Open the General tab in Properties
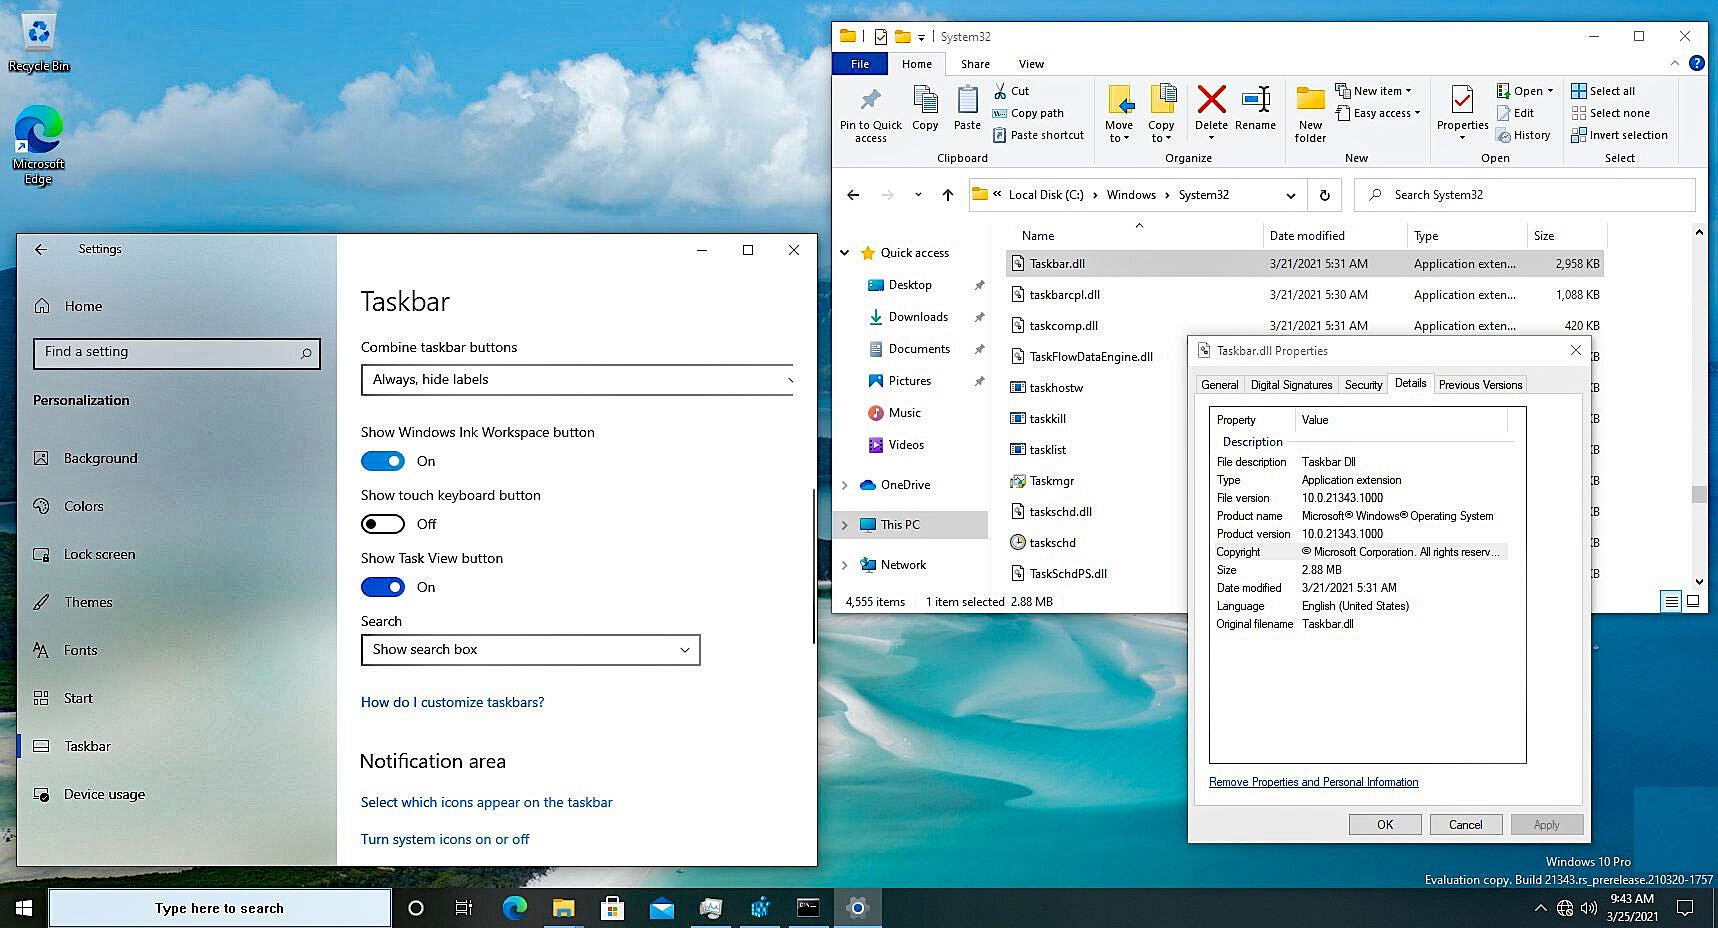1718x928 pixels. [1219, 385]
